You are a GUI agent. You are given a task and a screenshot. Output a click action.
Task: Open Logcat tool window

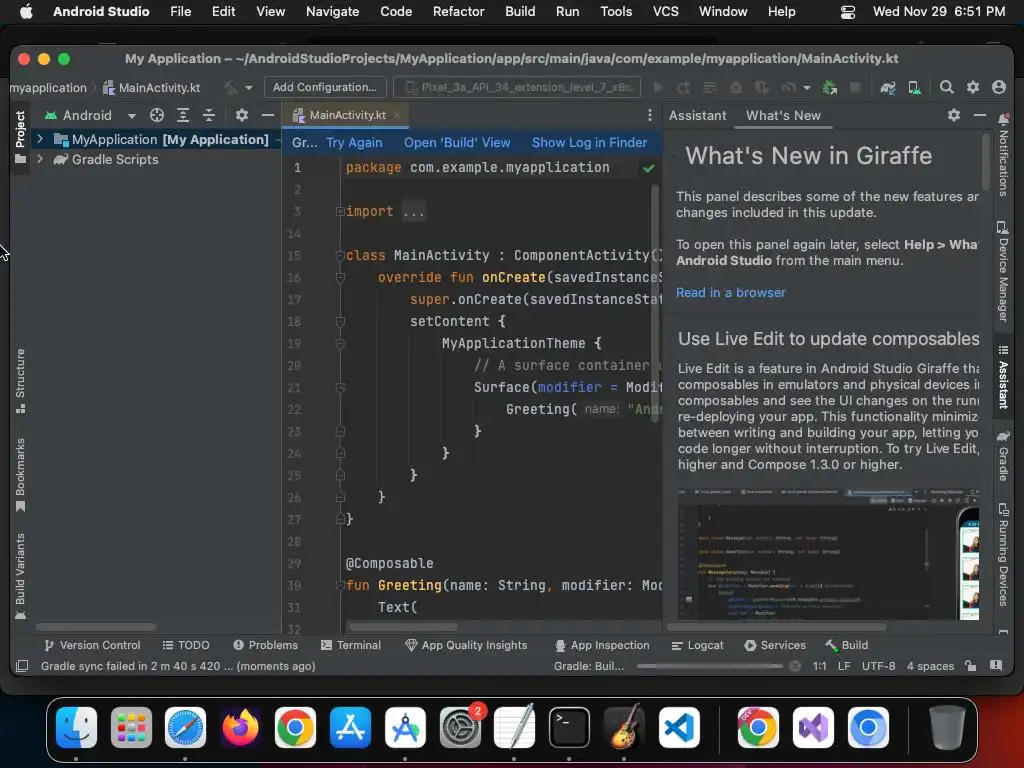tap(697, 645)
